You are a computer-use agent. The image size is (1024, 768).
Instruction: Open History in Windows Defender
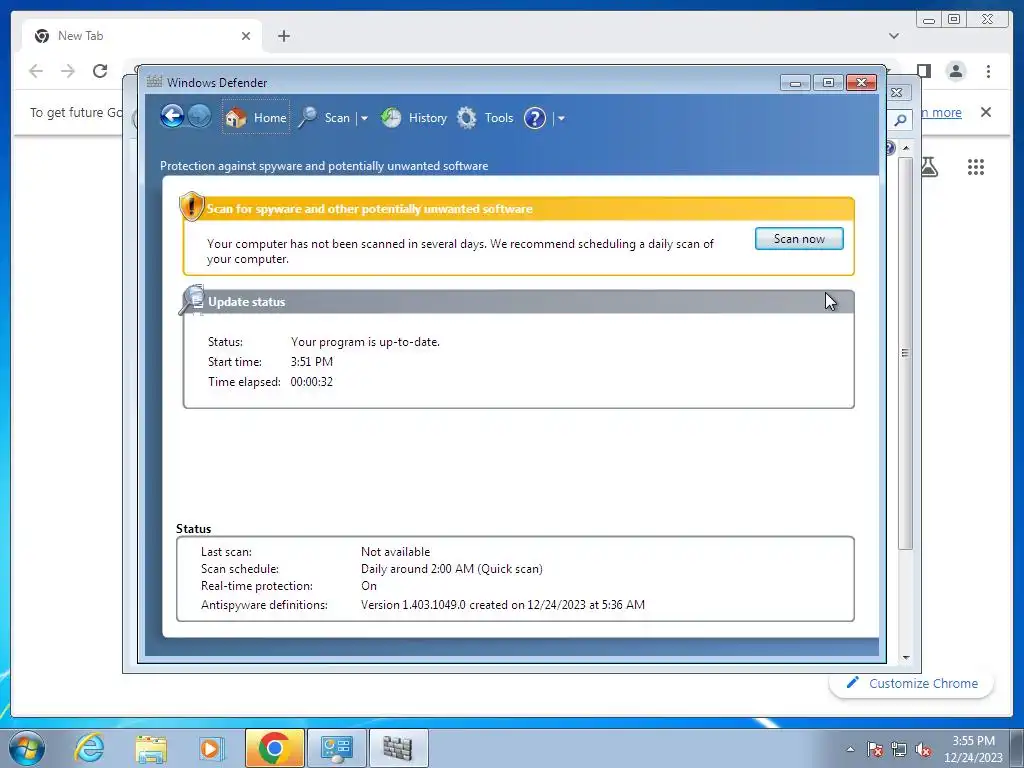(414, 118)
